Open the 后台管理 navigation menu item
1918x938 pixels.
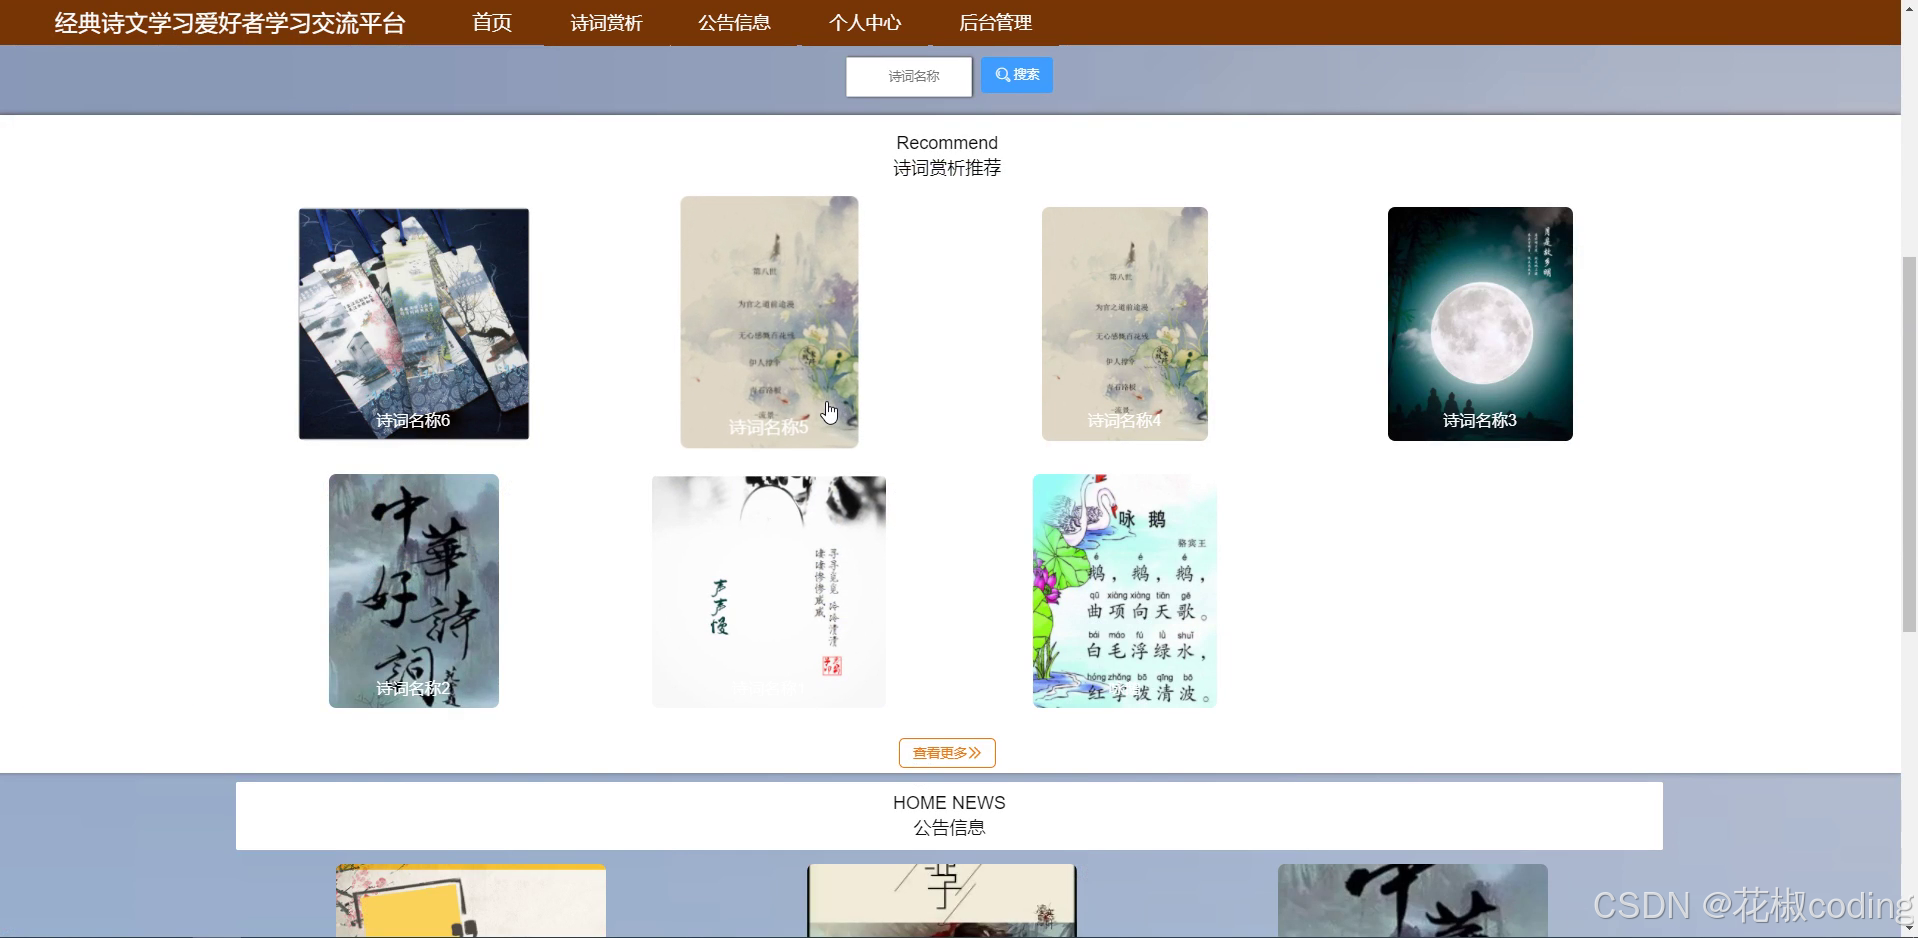[995, 22]
